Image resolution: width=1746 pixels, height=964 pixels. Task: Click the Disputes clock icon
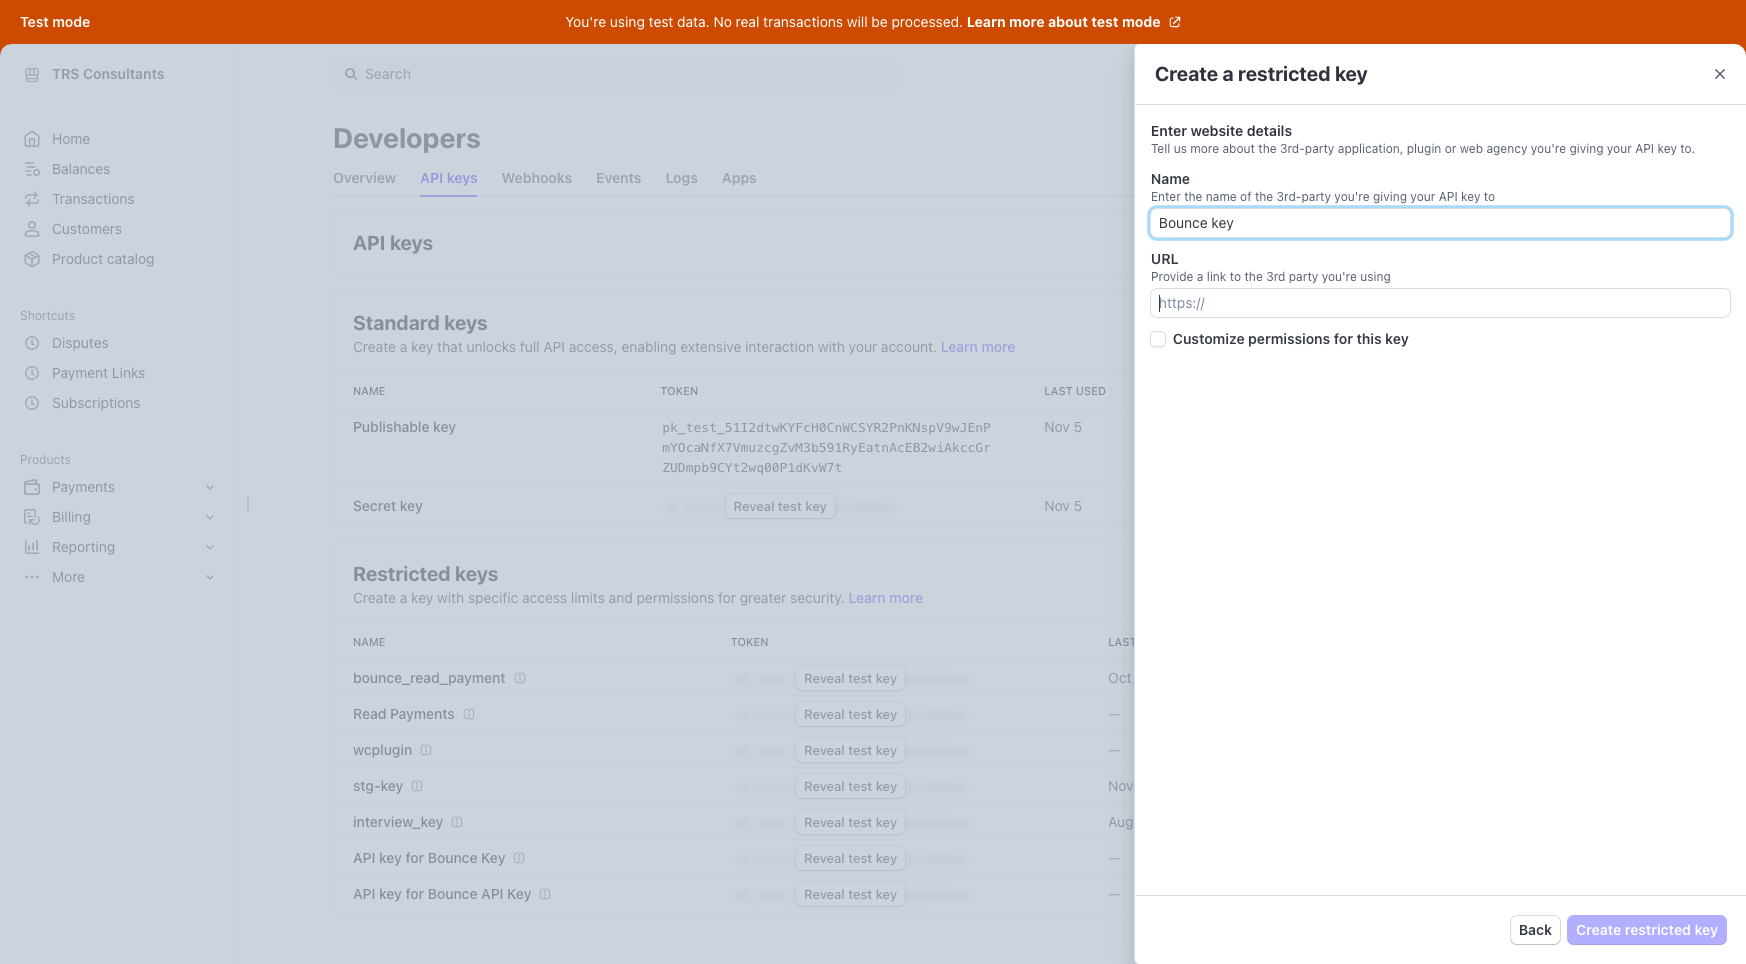tap(32, 343)
